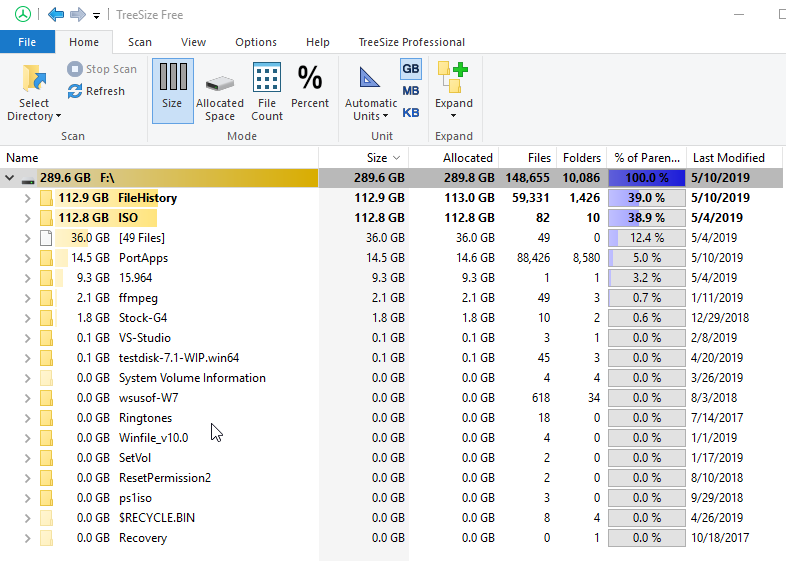Click the SetVol folder icon
The height and width of the screenshot is (561, 786).
coord(46,458)
